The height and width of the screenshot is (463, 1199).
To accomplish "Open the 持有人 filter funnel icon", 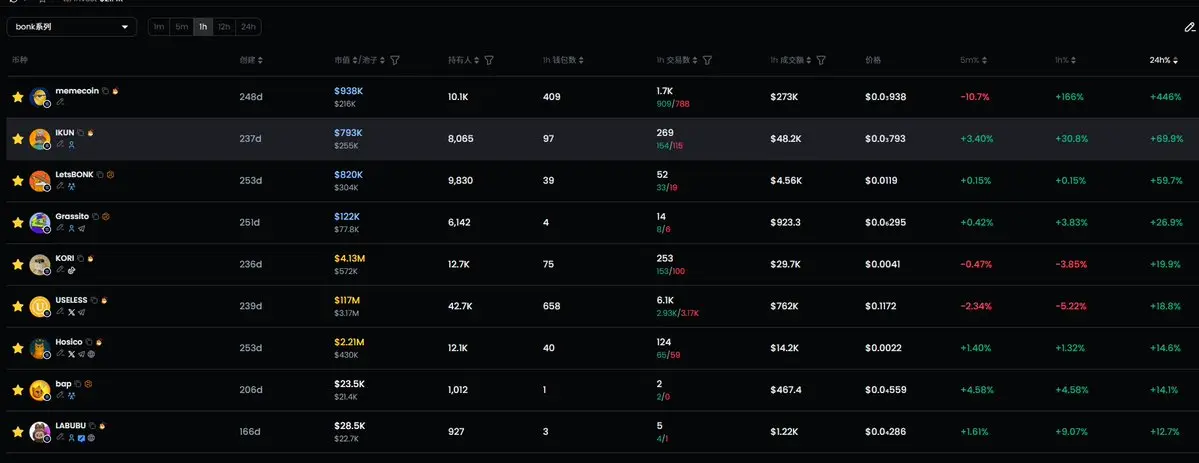I will coord(489,60).
